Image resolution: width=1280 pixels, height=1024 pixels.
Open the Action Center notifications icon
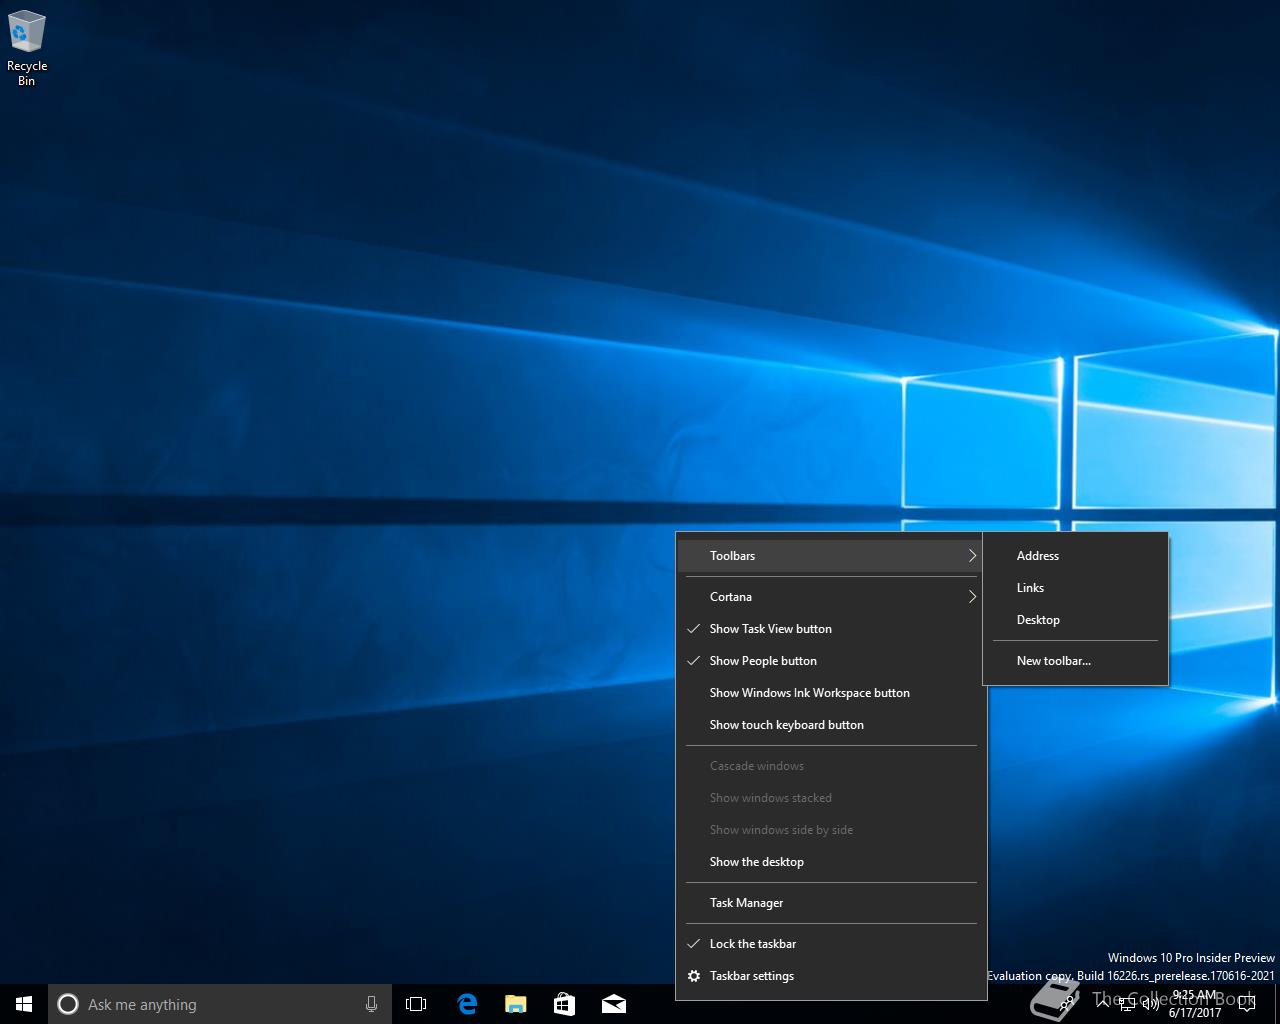1246,1004
